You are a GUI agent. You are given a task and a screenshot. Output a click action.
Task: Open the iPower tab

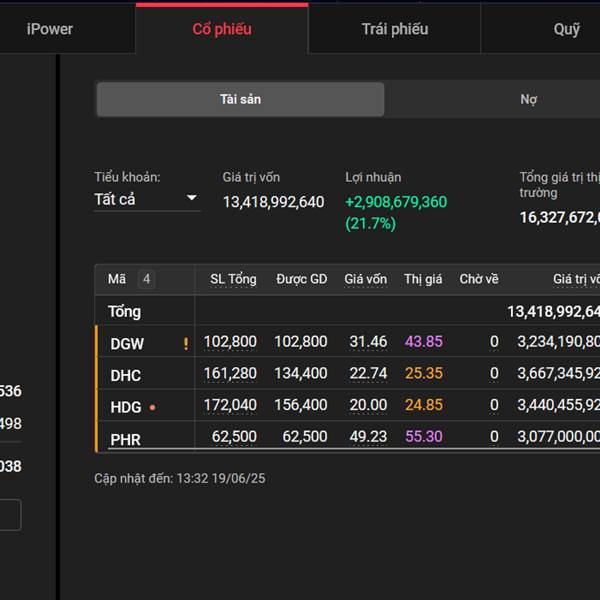point(50,29)
